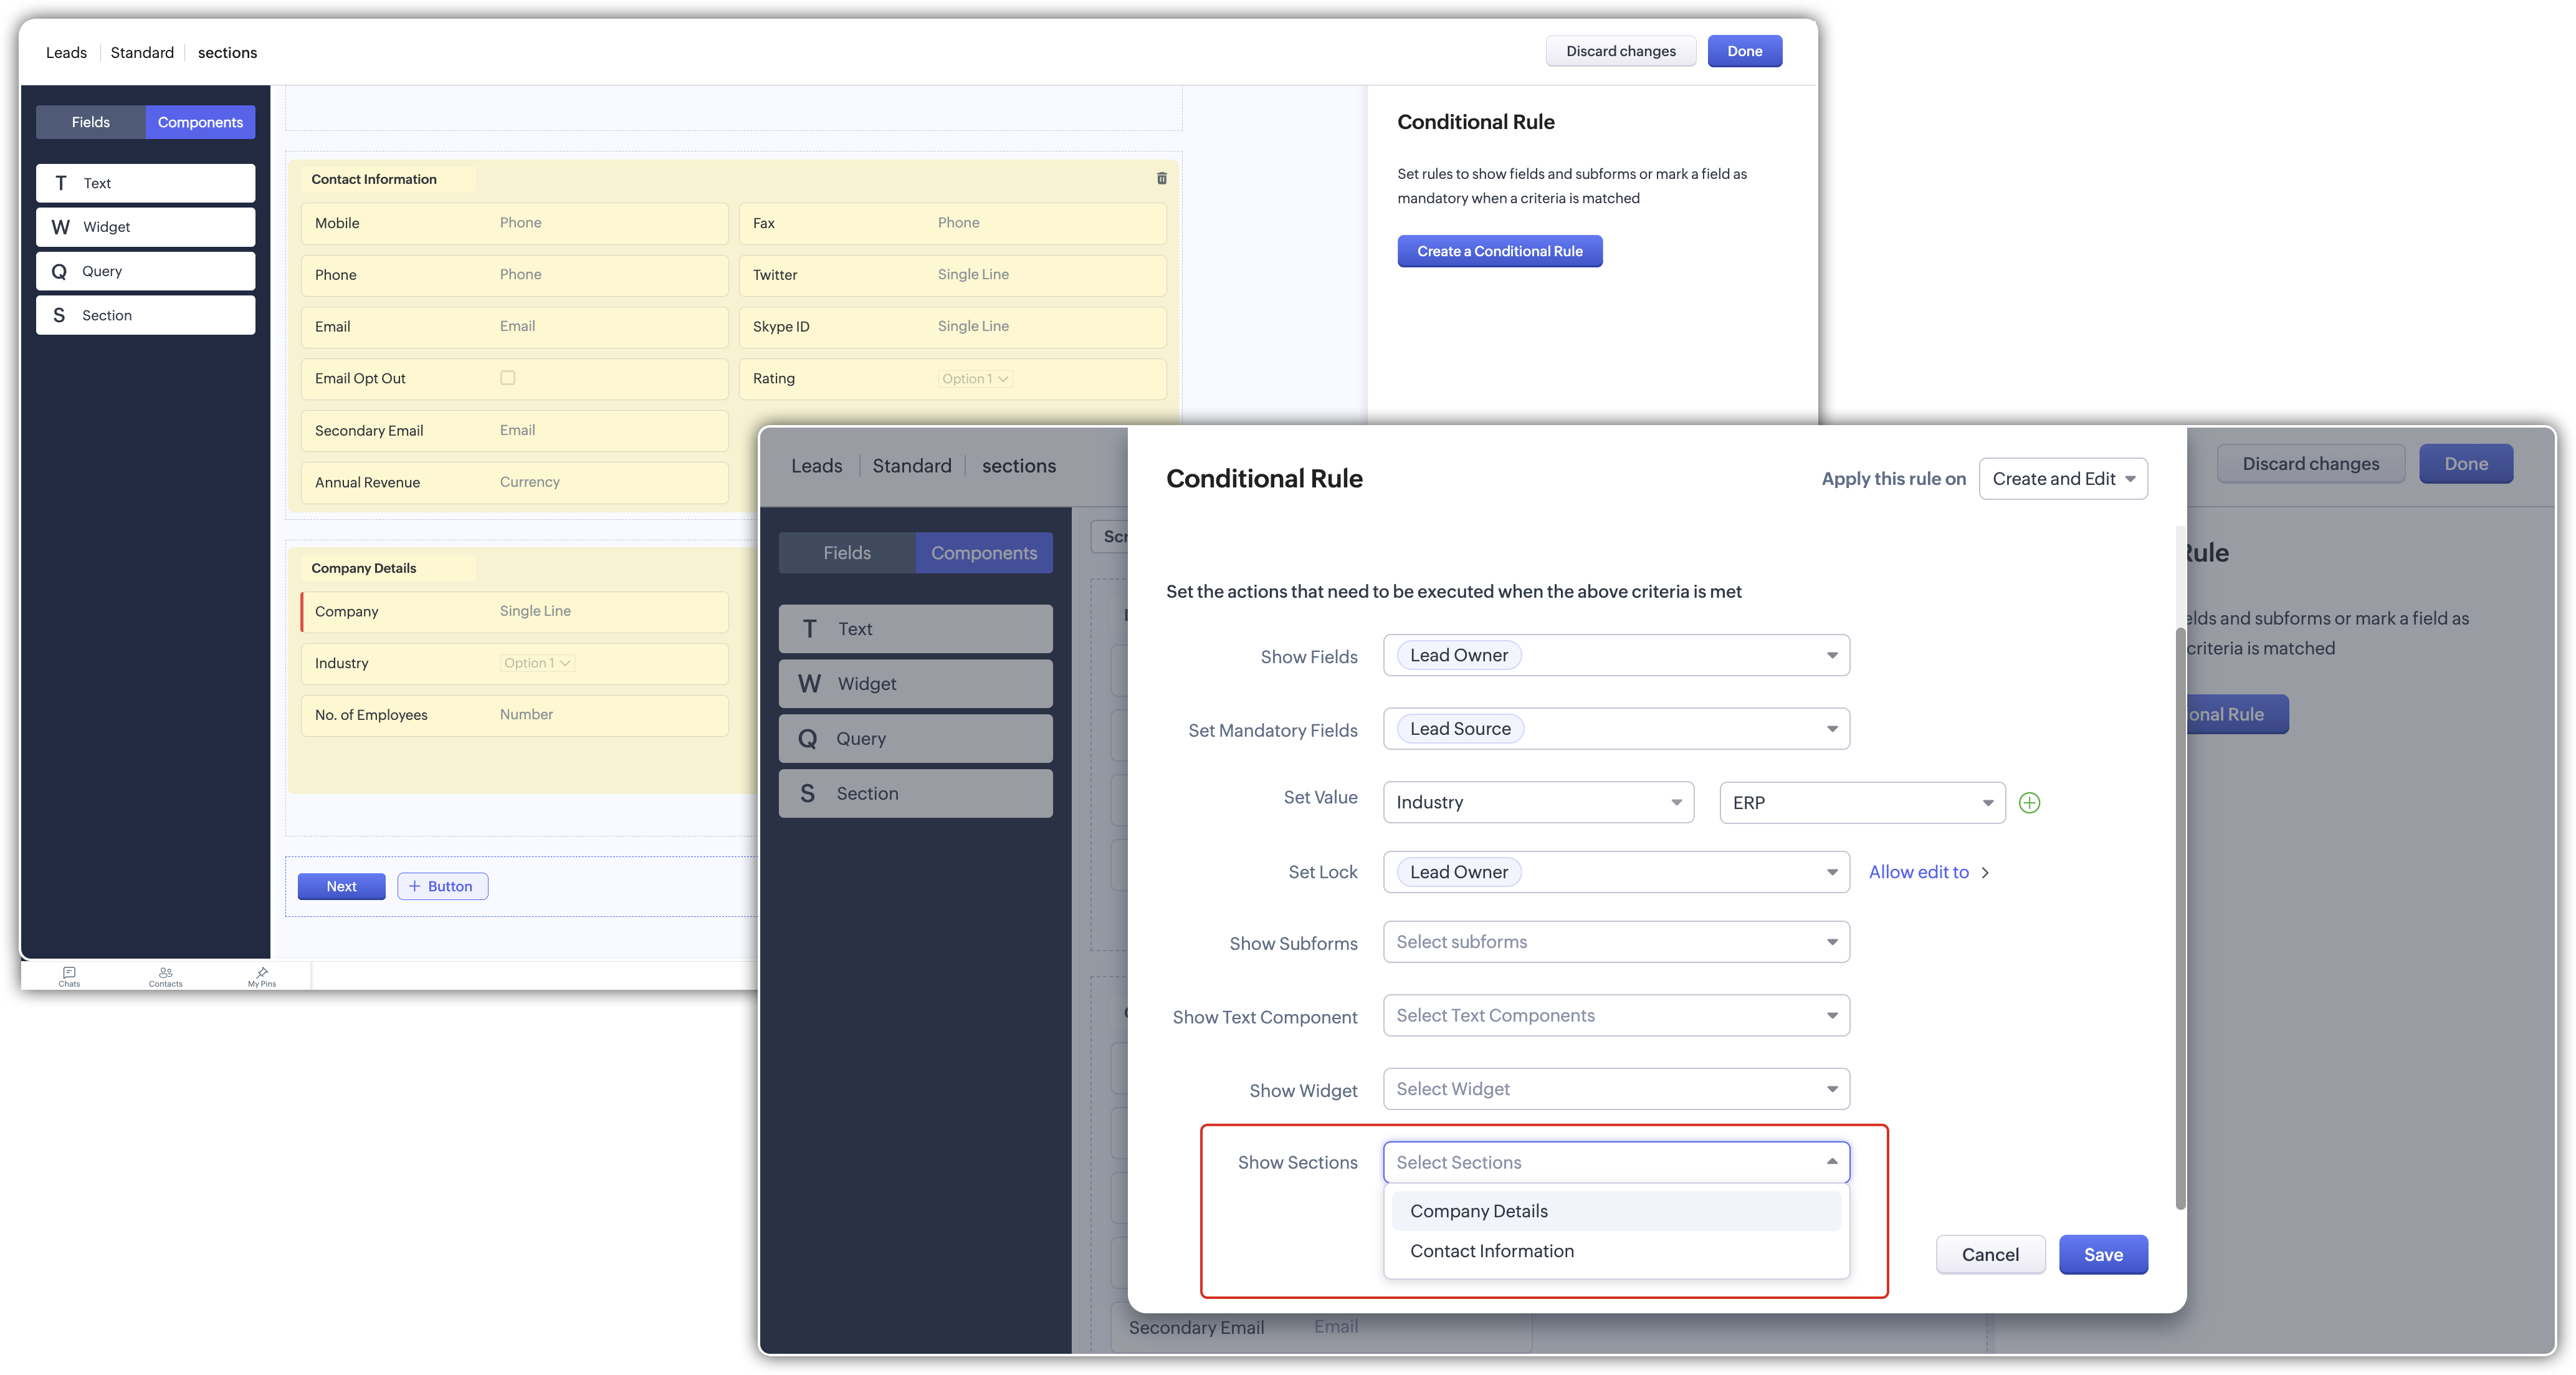The width and height of the screenshot is (2576, 1375).
Task: Toggle the Email Opt Out checkbox
Action: point(508,378)
